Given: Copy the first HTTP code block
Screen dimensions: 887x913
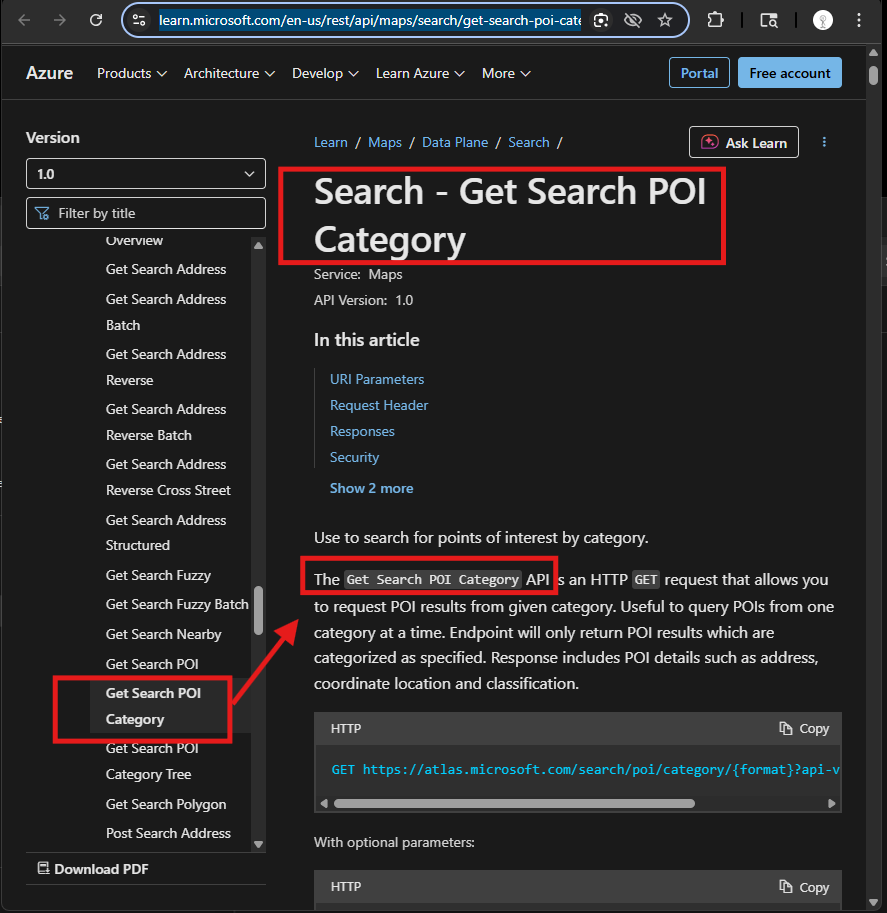Looking at the screenshot, I should click(x=804, y=728).
